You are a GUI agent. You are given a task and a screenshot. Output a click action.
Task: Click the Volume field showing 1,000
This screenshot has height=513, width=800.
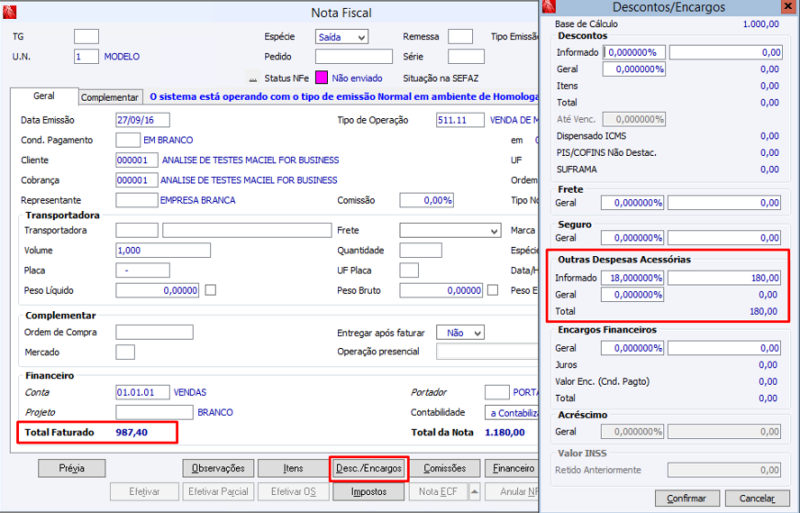pos(163,251)
